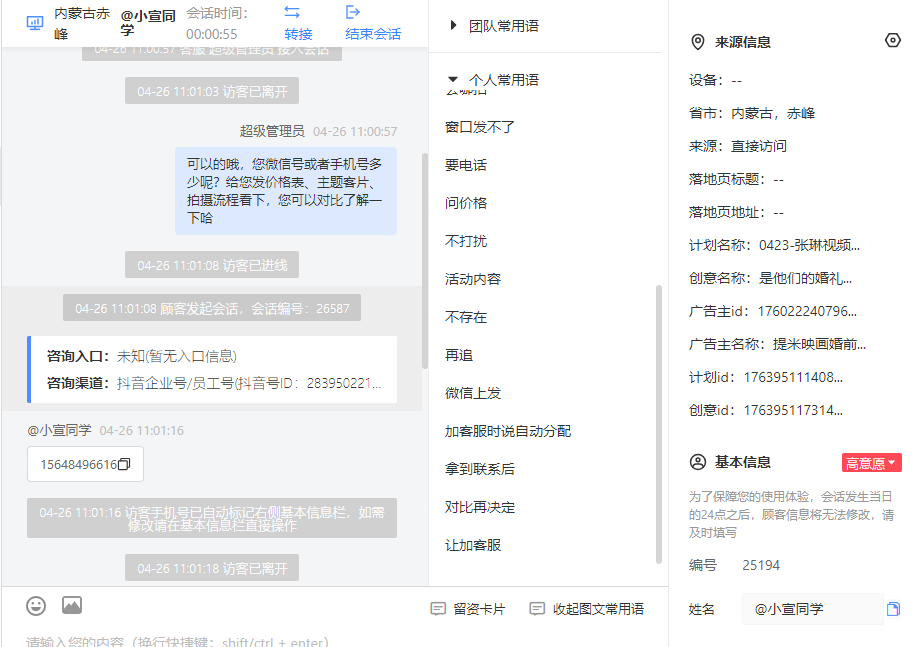Click 广告主名称 提米映画婚前 value
The image size is (919, 647).
tap(819, 344)
